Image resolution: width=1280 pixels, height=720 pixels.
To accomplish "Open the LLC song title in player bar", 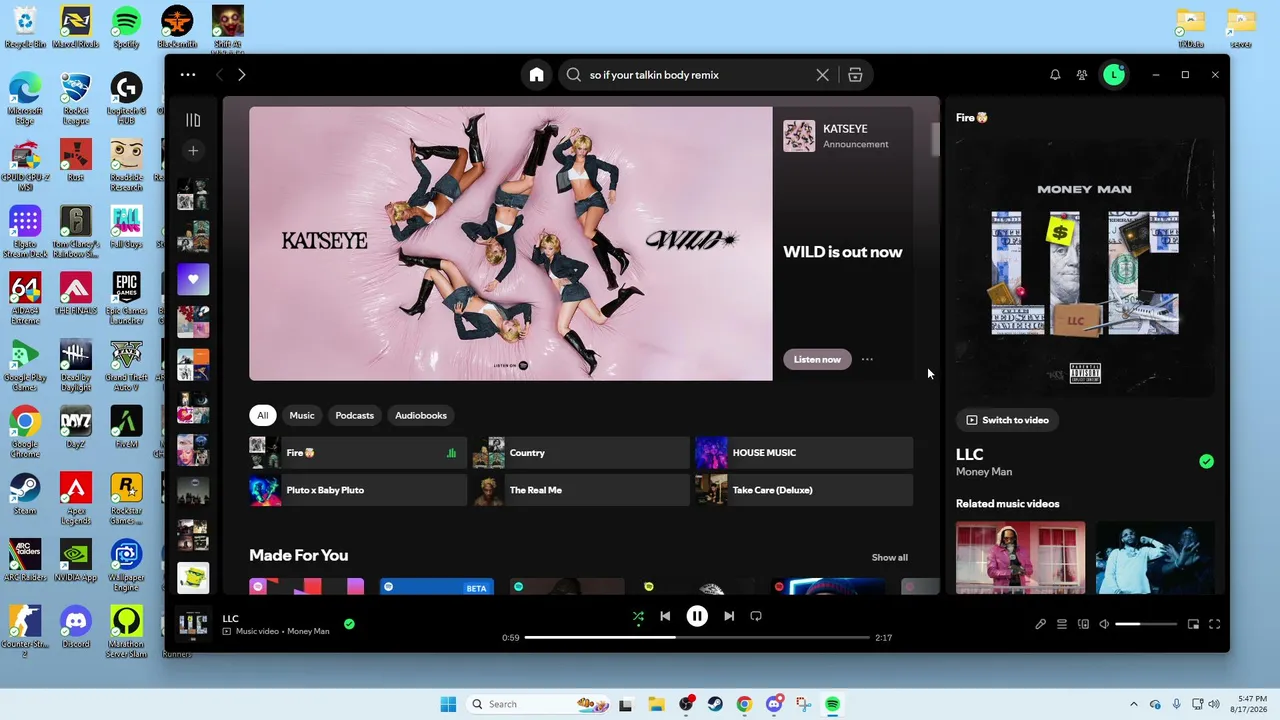I will coord(230,618).
